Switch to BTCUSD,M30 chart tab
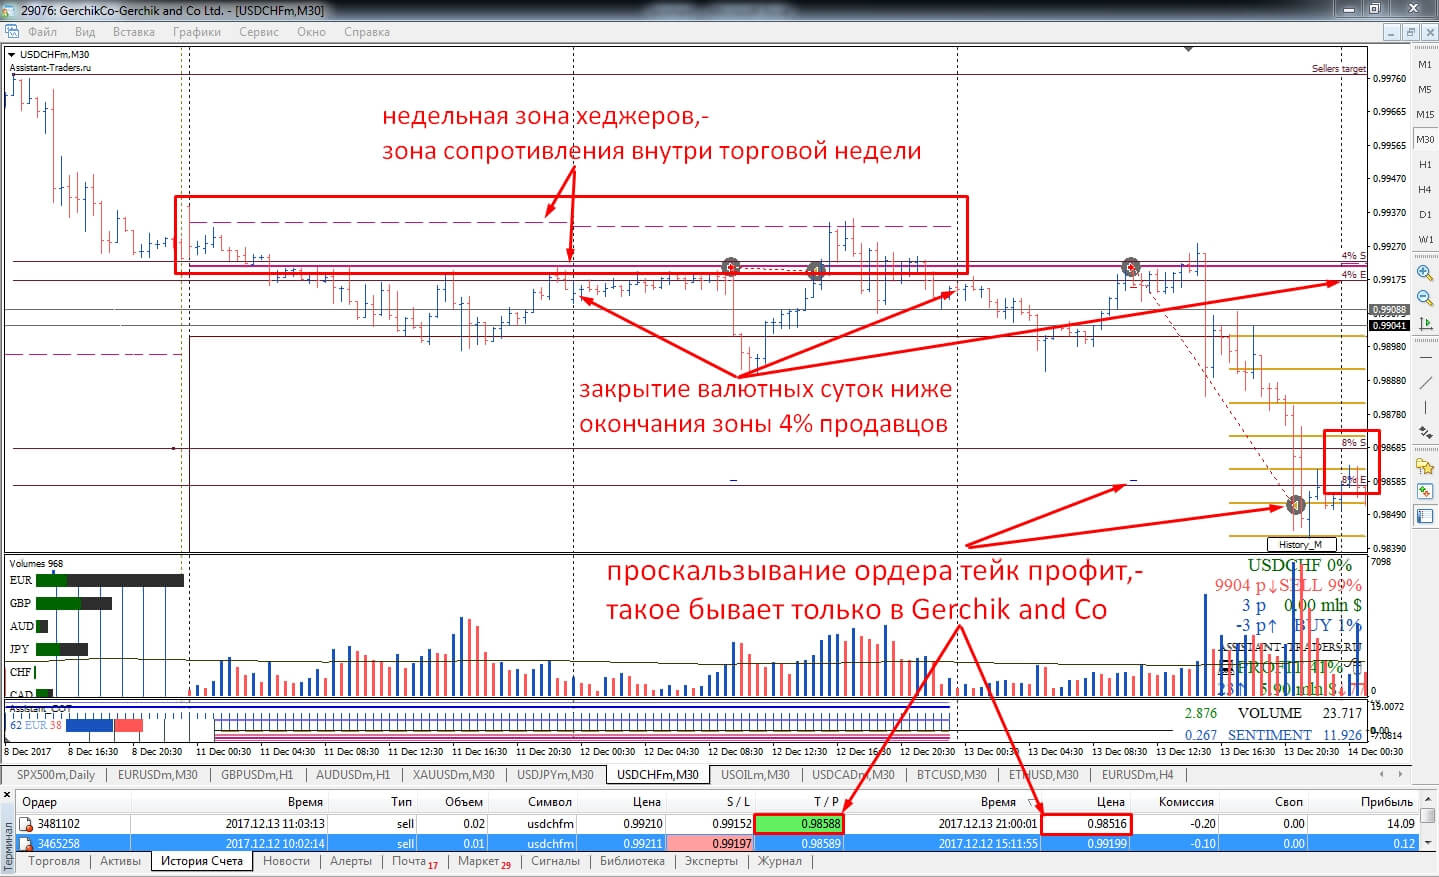The image size is (1439, 877). [x=952, y=775]
